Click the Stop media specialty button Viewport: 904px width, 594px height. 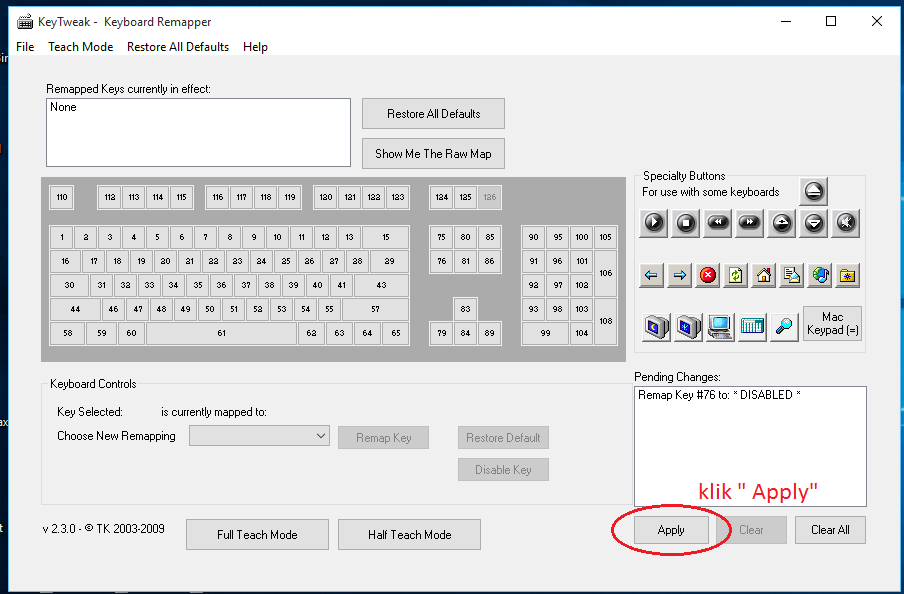(685, 223)
